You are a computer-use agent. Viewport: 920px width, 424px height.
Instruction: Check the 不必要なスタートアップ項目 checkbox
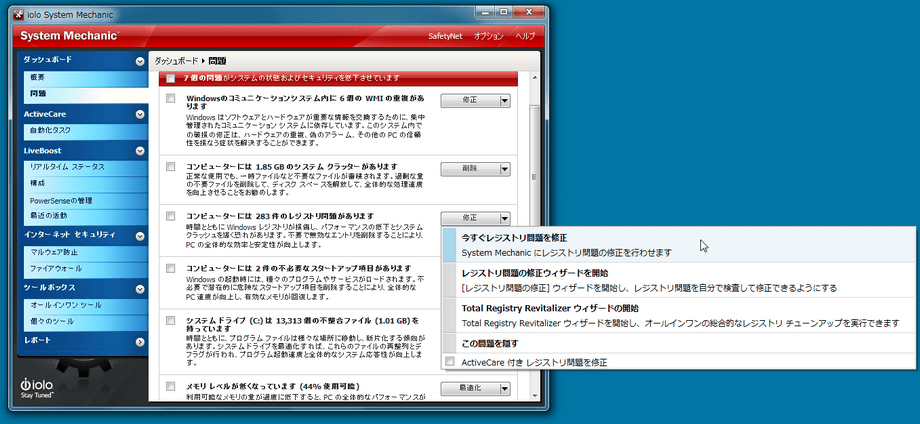tap(170, 268)
